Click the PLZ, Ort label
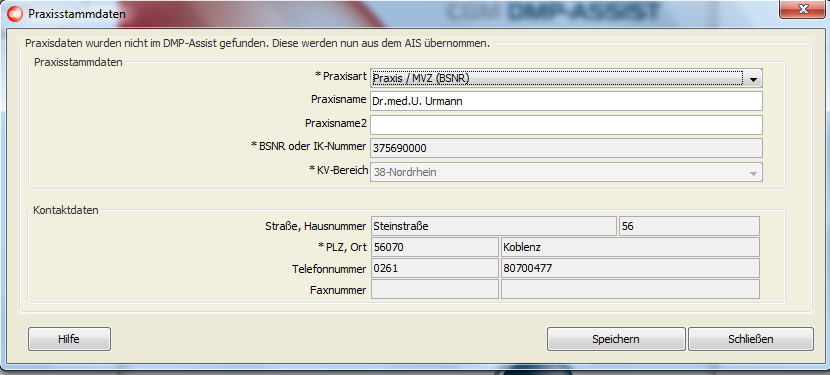The height and width of the screenshot is (375, 830). (342, 248)
